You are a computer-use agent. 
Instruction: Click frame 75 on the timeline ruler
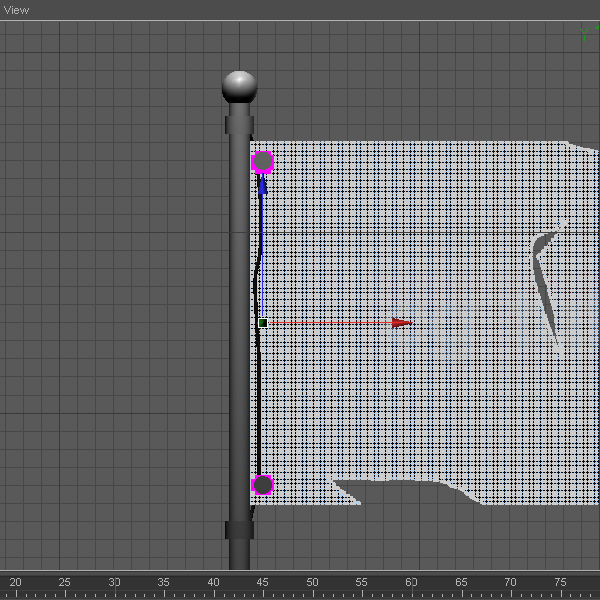(560, 582)
